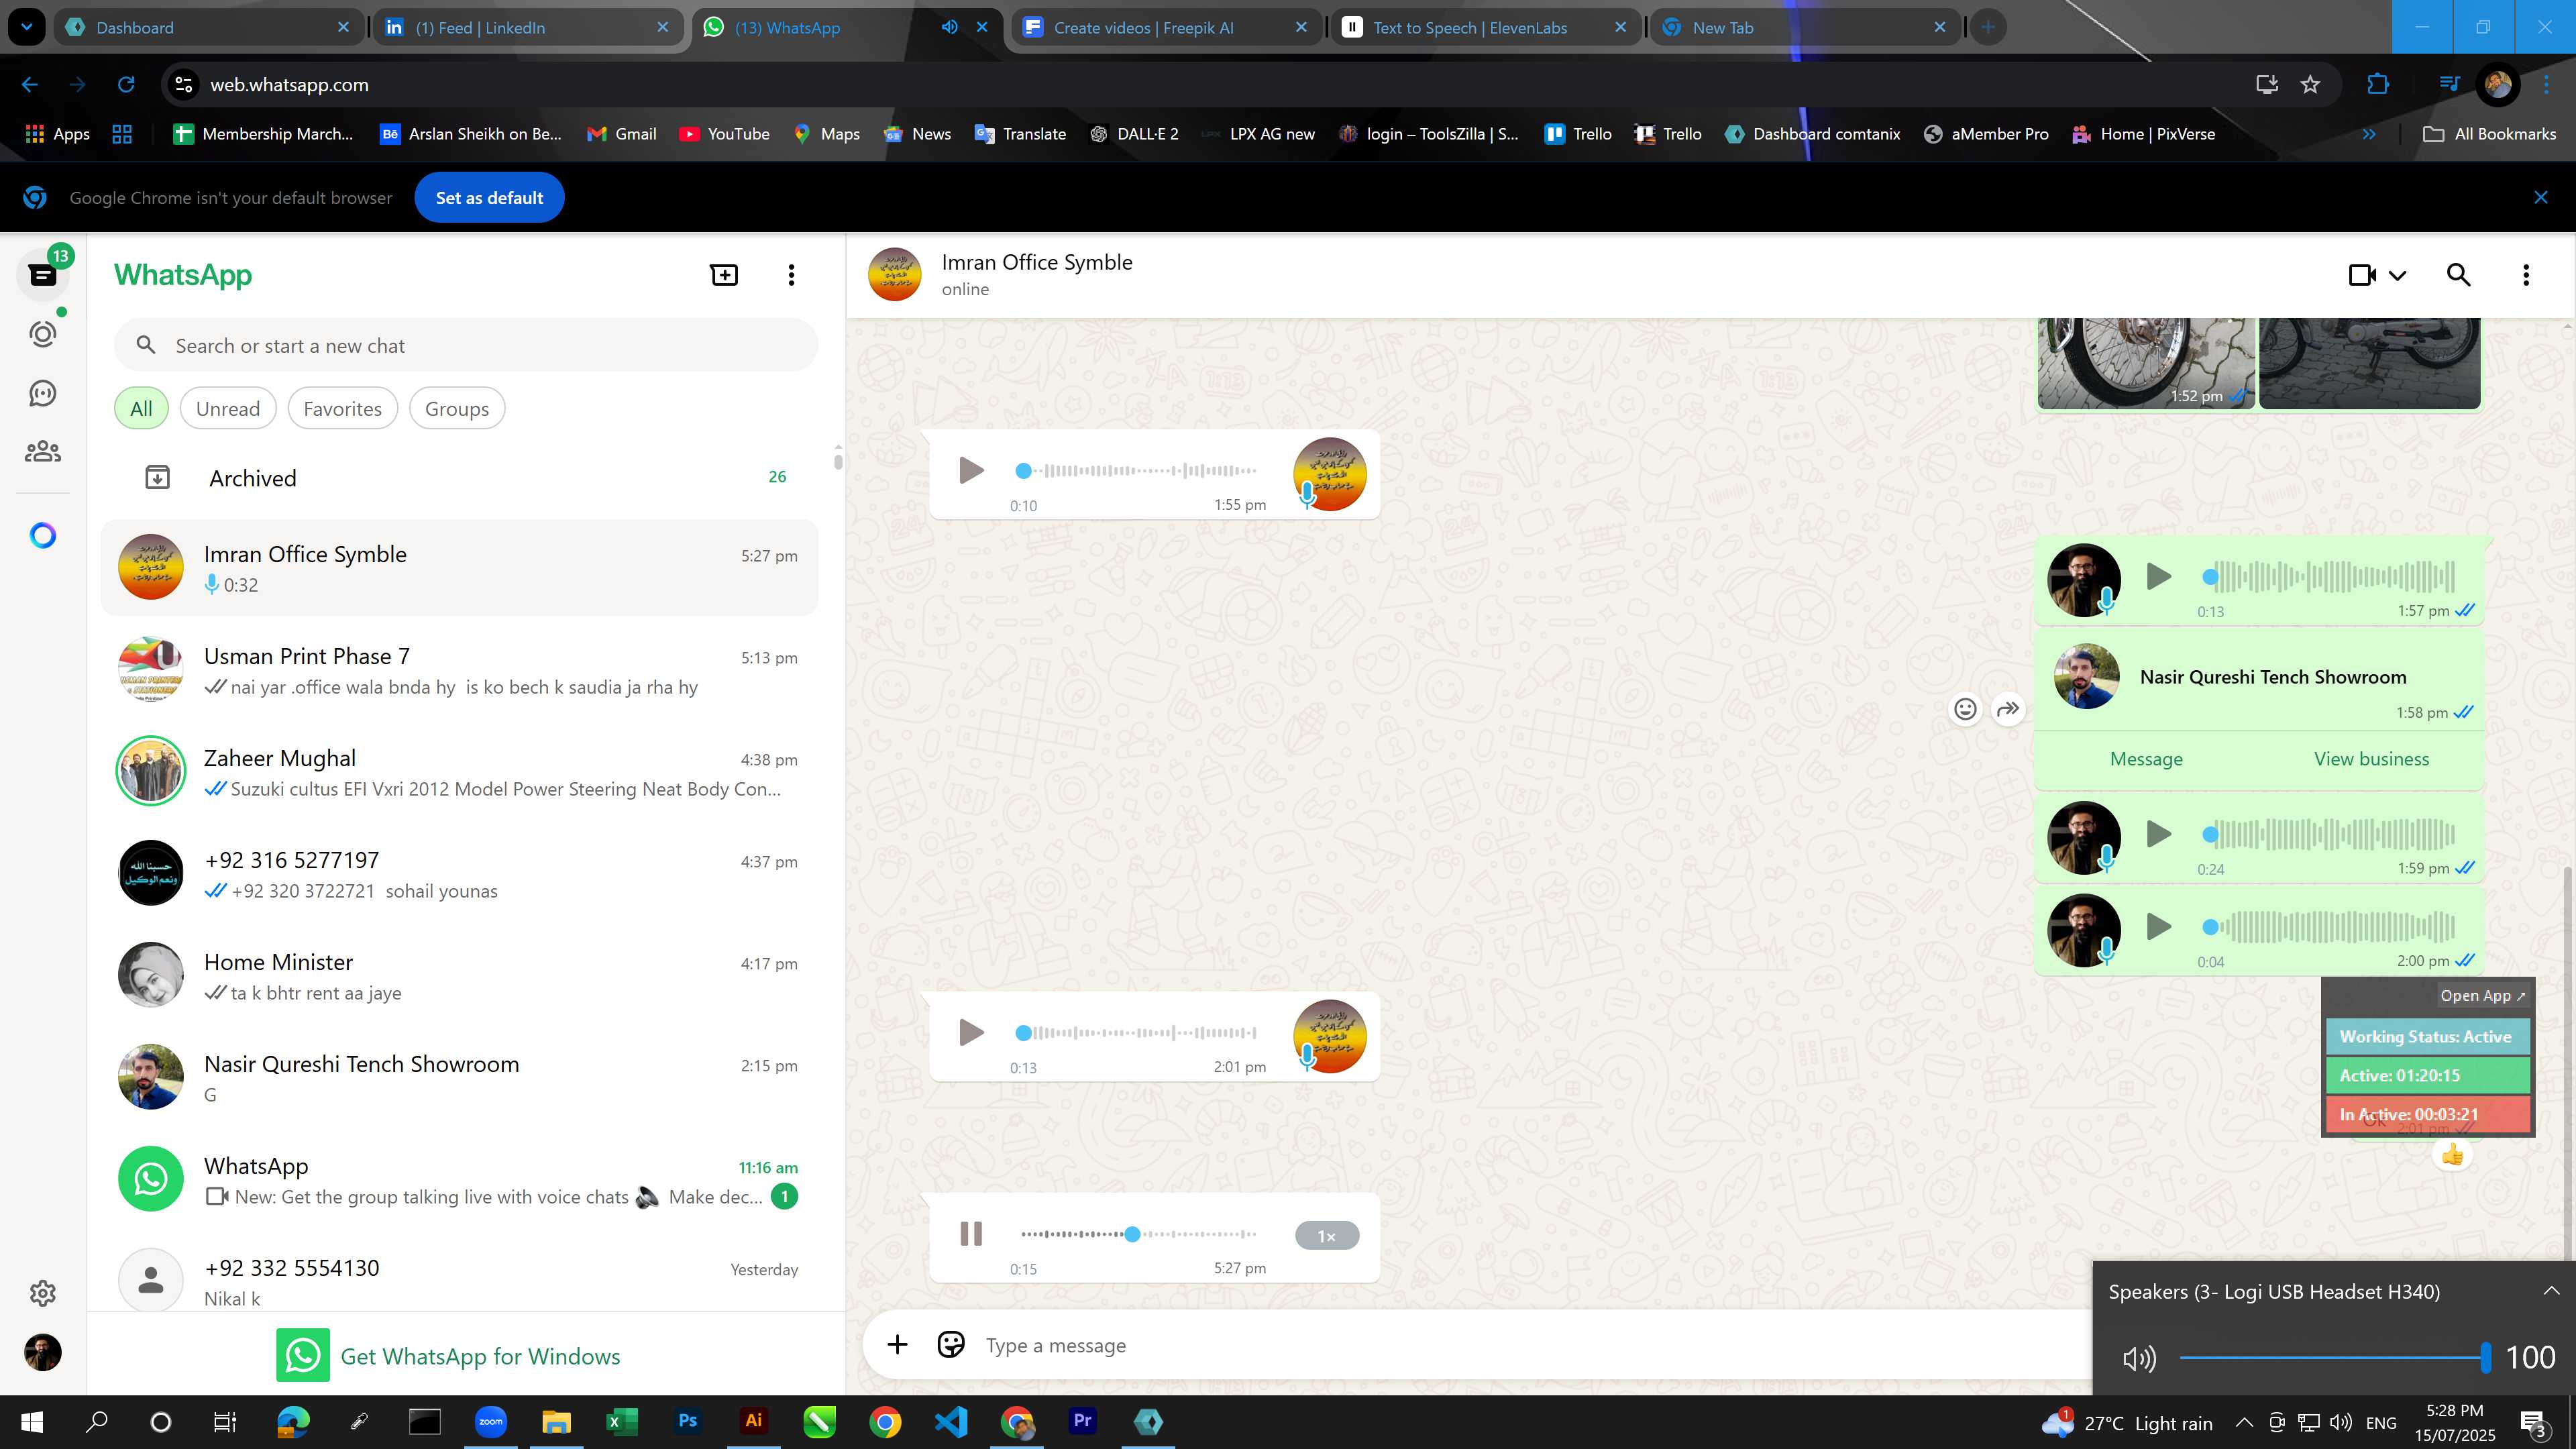Open own profile picture in sidebar
Image resolution: width=2576 pixels, height=1449 pixels.
tap(43, 1352)
